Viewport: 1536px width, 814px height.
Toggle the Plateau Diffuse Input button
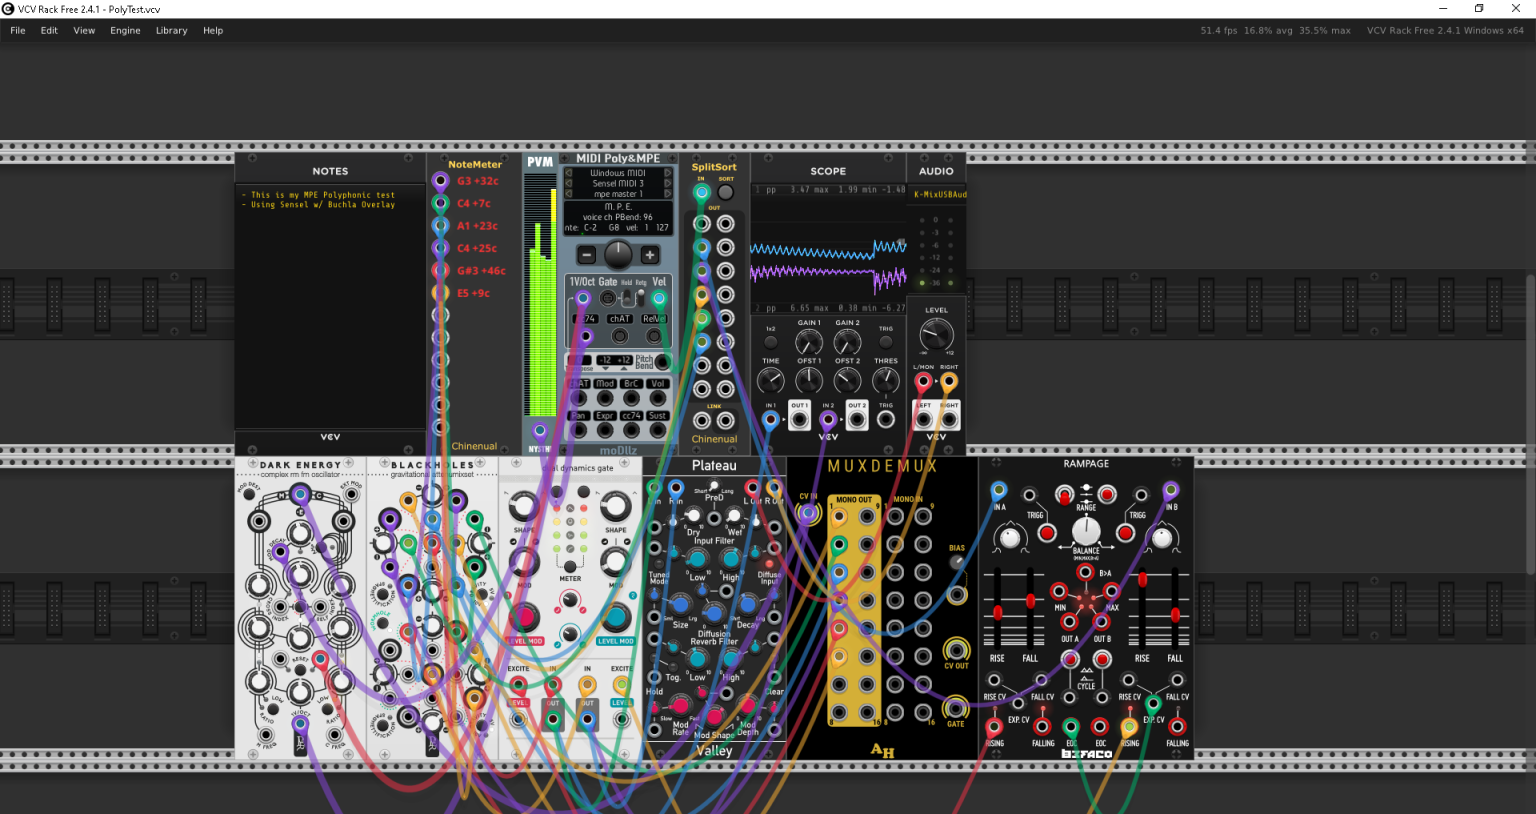770,564
